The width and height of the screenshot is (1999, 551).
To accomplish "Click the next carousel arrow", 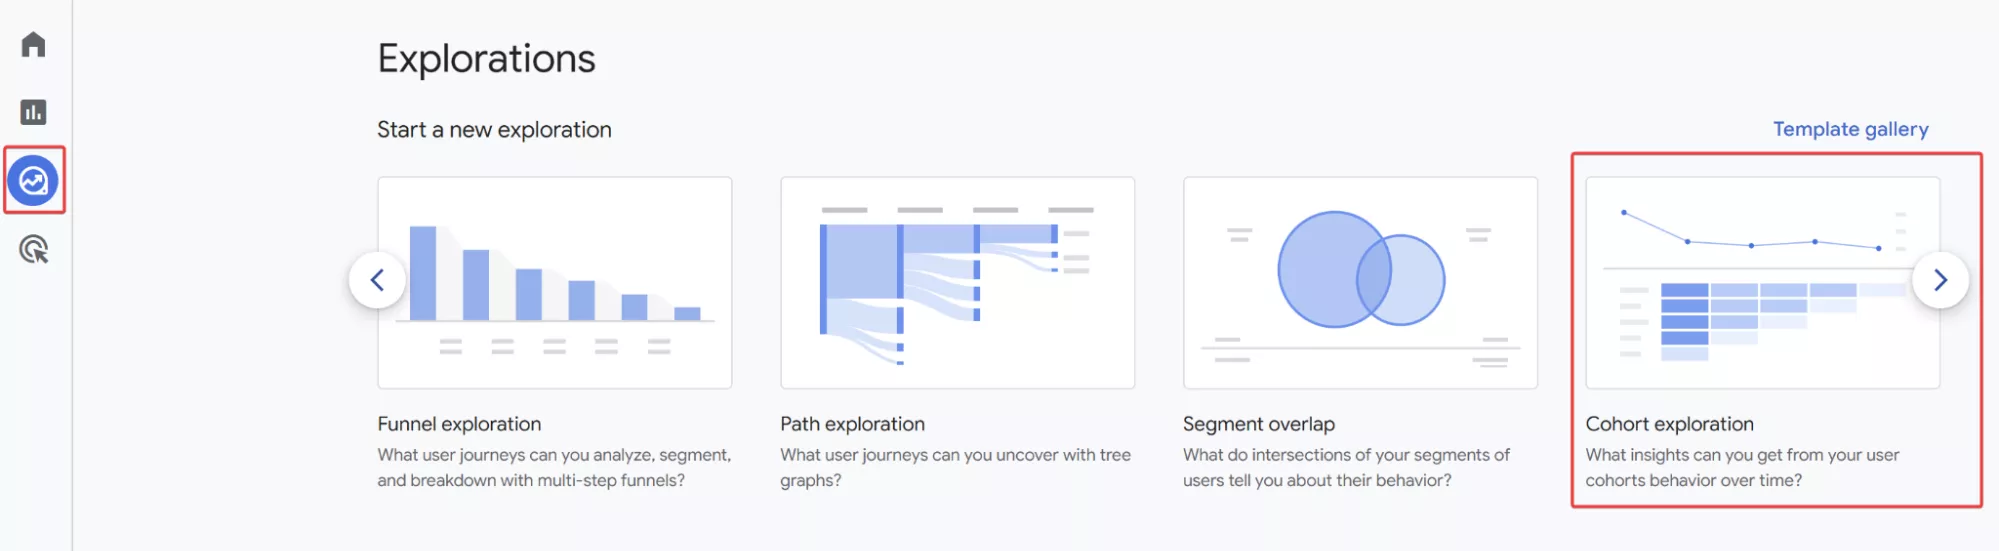I will [1940, 280].
